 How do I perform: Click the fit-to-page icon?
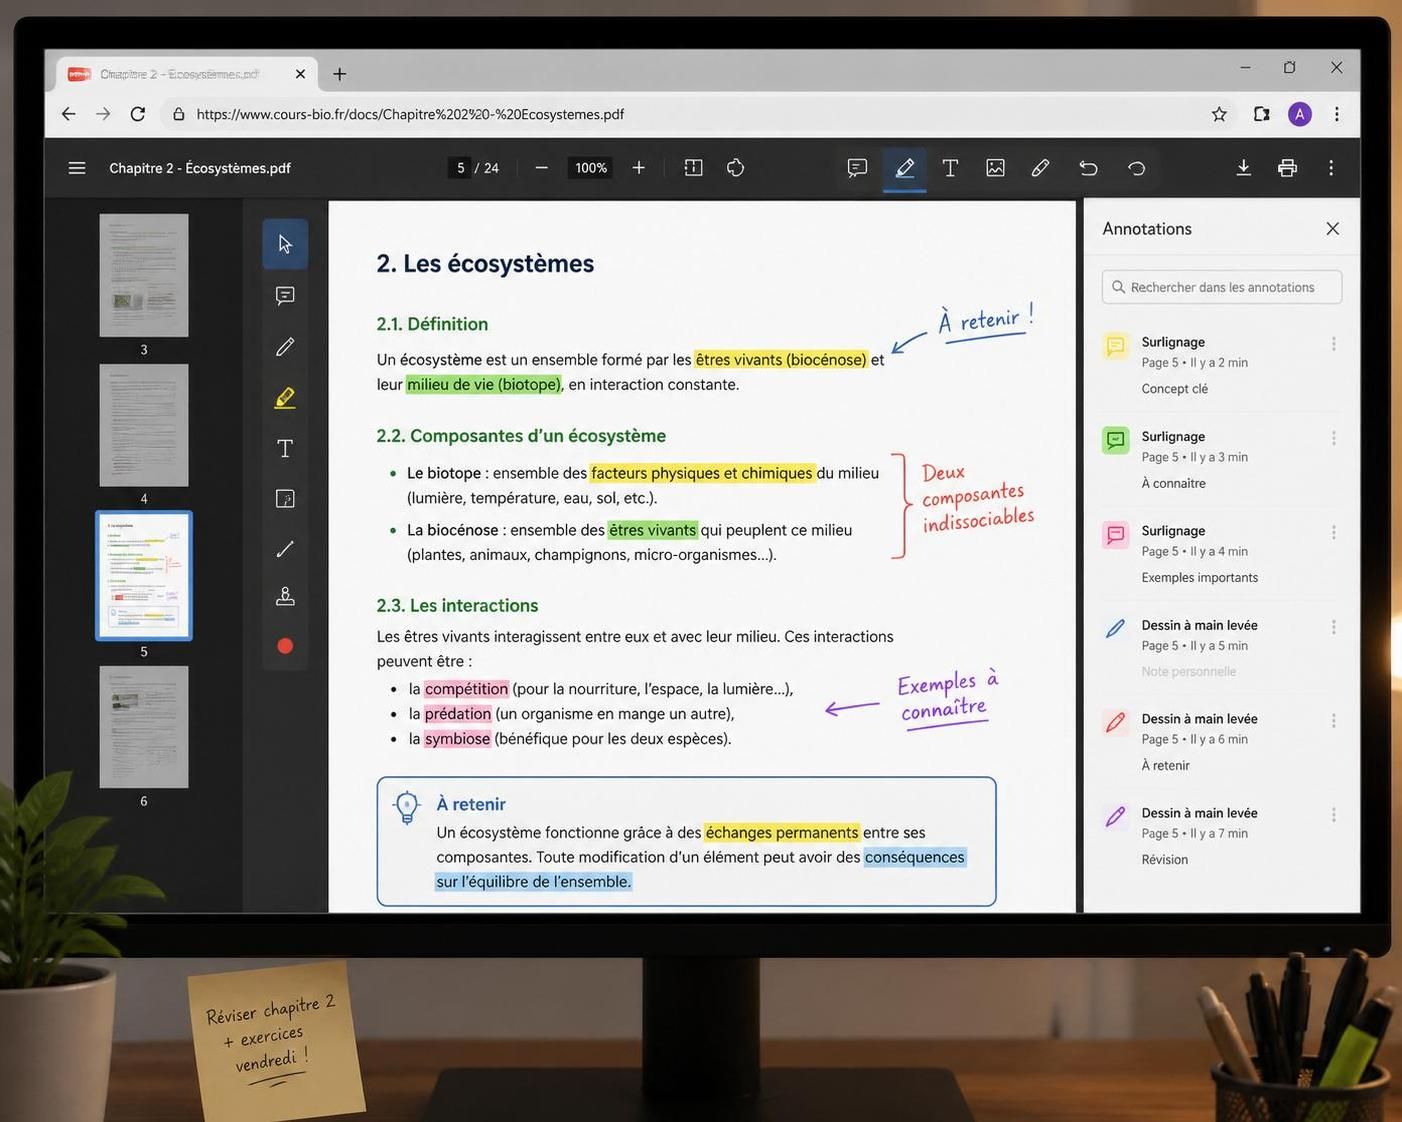point(693,168)
